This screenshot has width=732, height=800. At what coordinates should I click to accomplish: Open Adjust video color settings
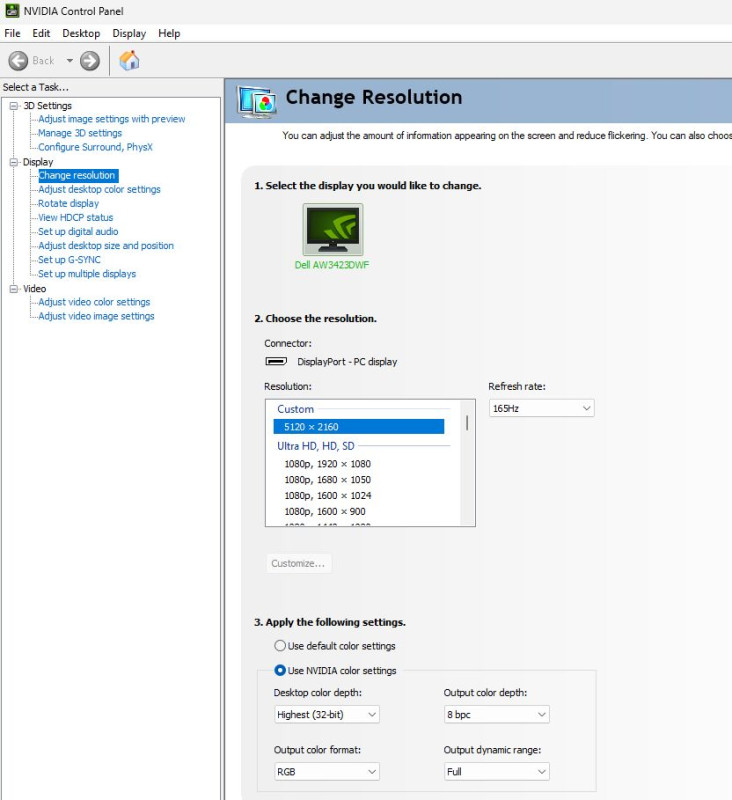pyautogui.click(x=94, y=302)
